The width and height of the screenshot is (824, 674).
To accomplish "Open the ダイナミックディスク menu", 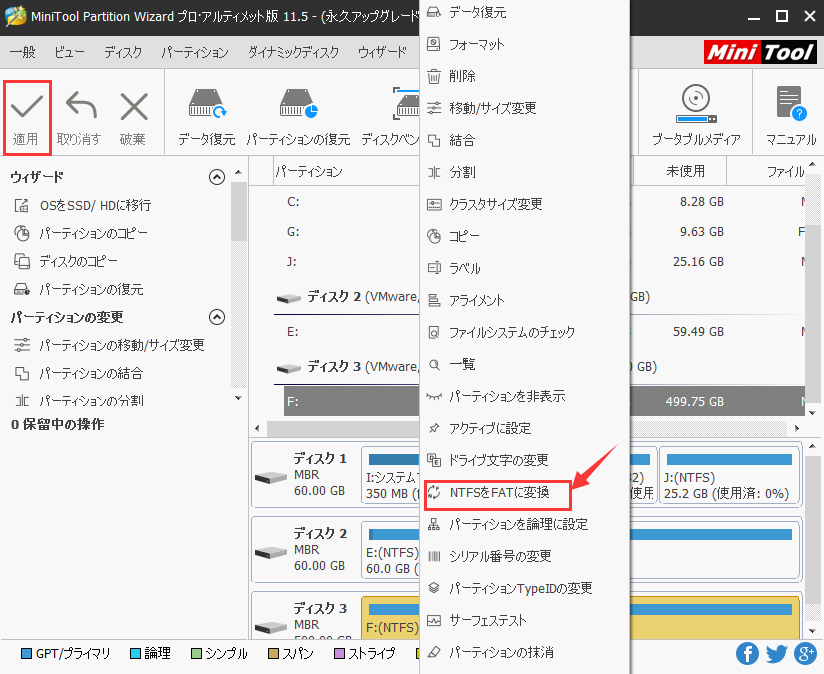I will coord(294,52).
